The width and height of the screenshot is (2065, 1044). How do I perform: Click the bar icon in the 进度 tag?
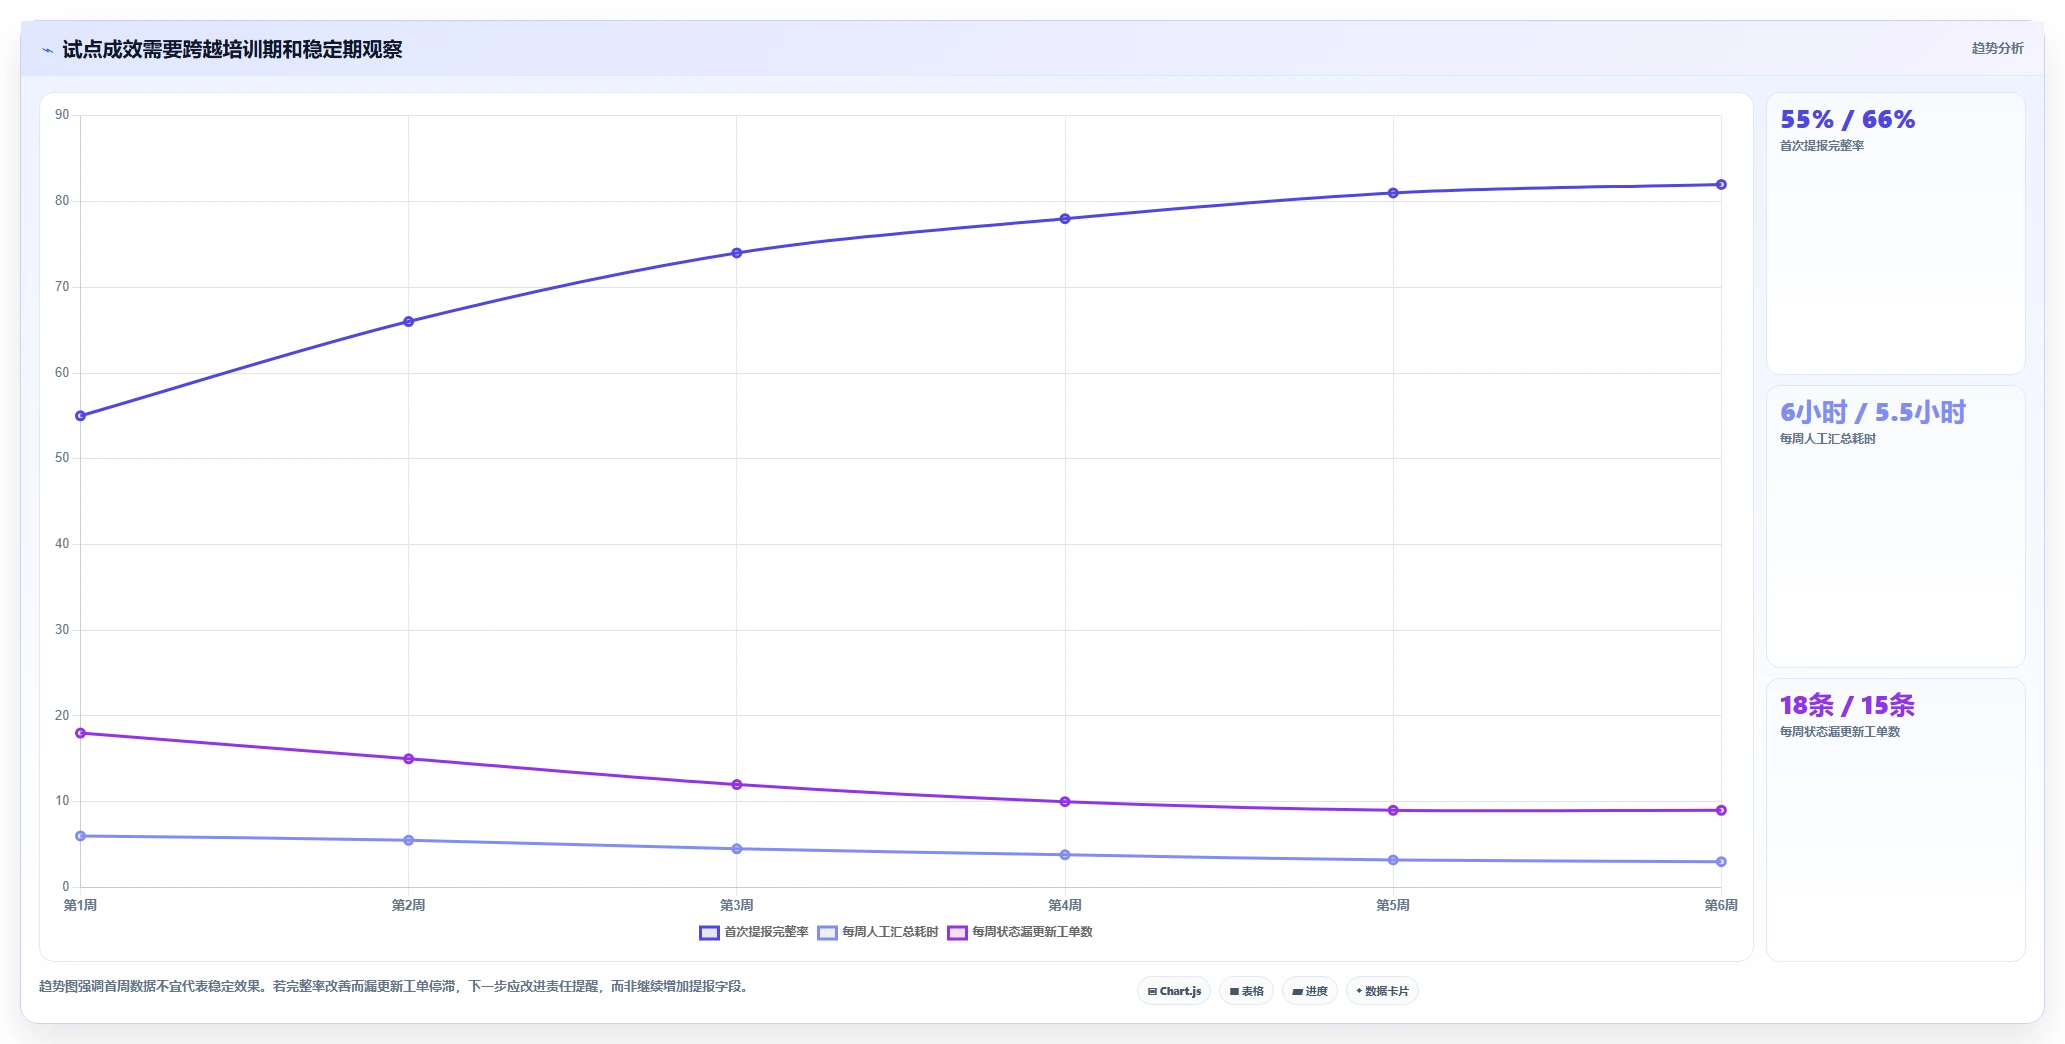(x=1297, y=991)
